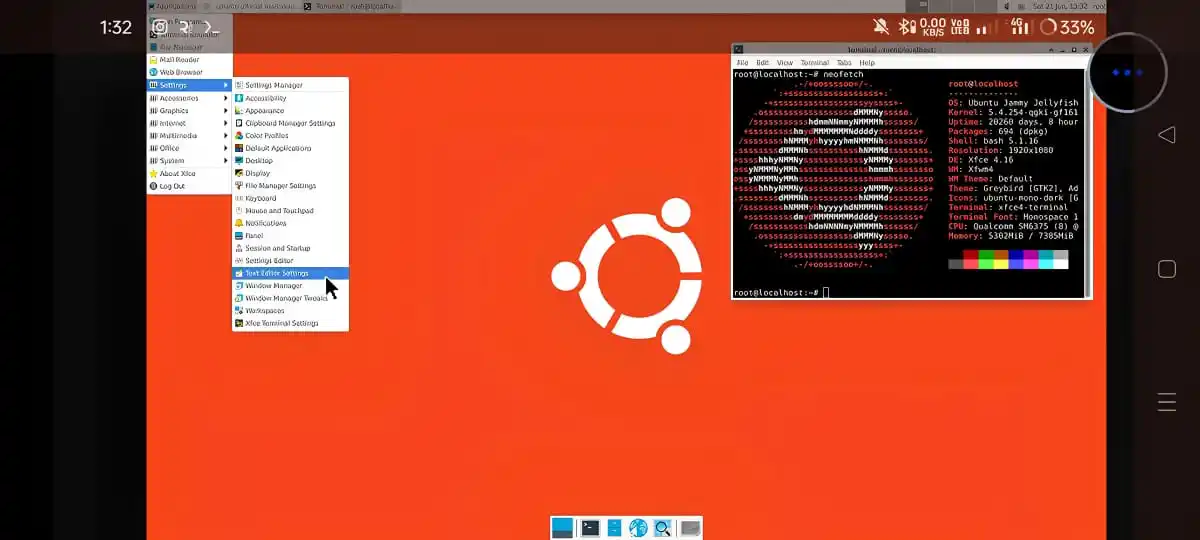This screenshot has width=1200, height=540.
Task: Choose Log Out from Applications menu
Action: (x=189, y=186)
